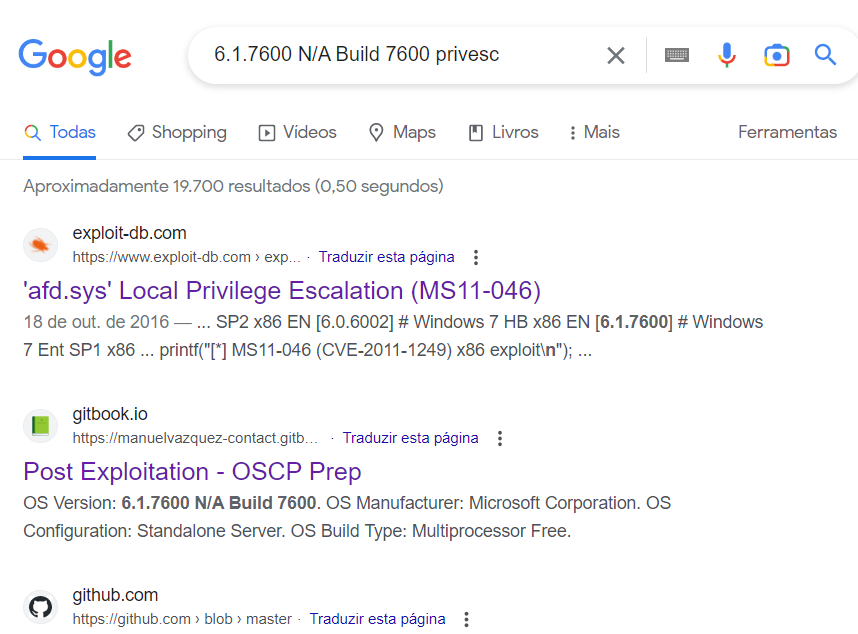Expand the Mais options menu

(593, 132)
